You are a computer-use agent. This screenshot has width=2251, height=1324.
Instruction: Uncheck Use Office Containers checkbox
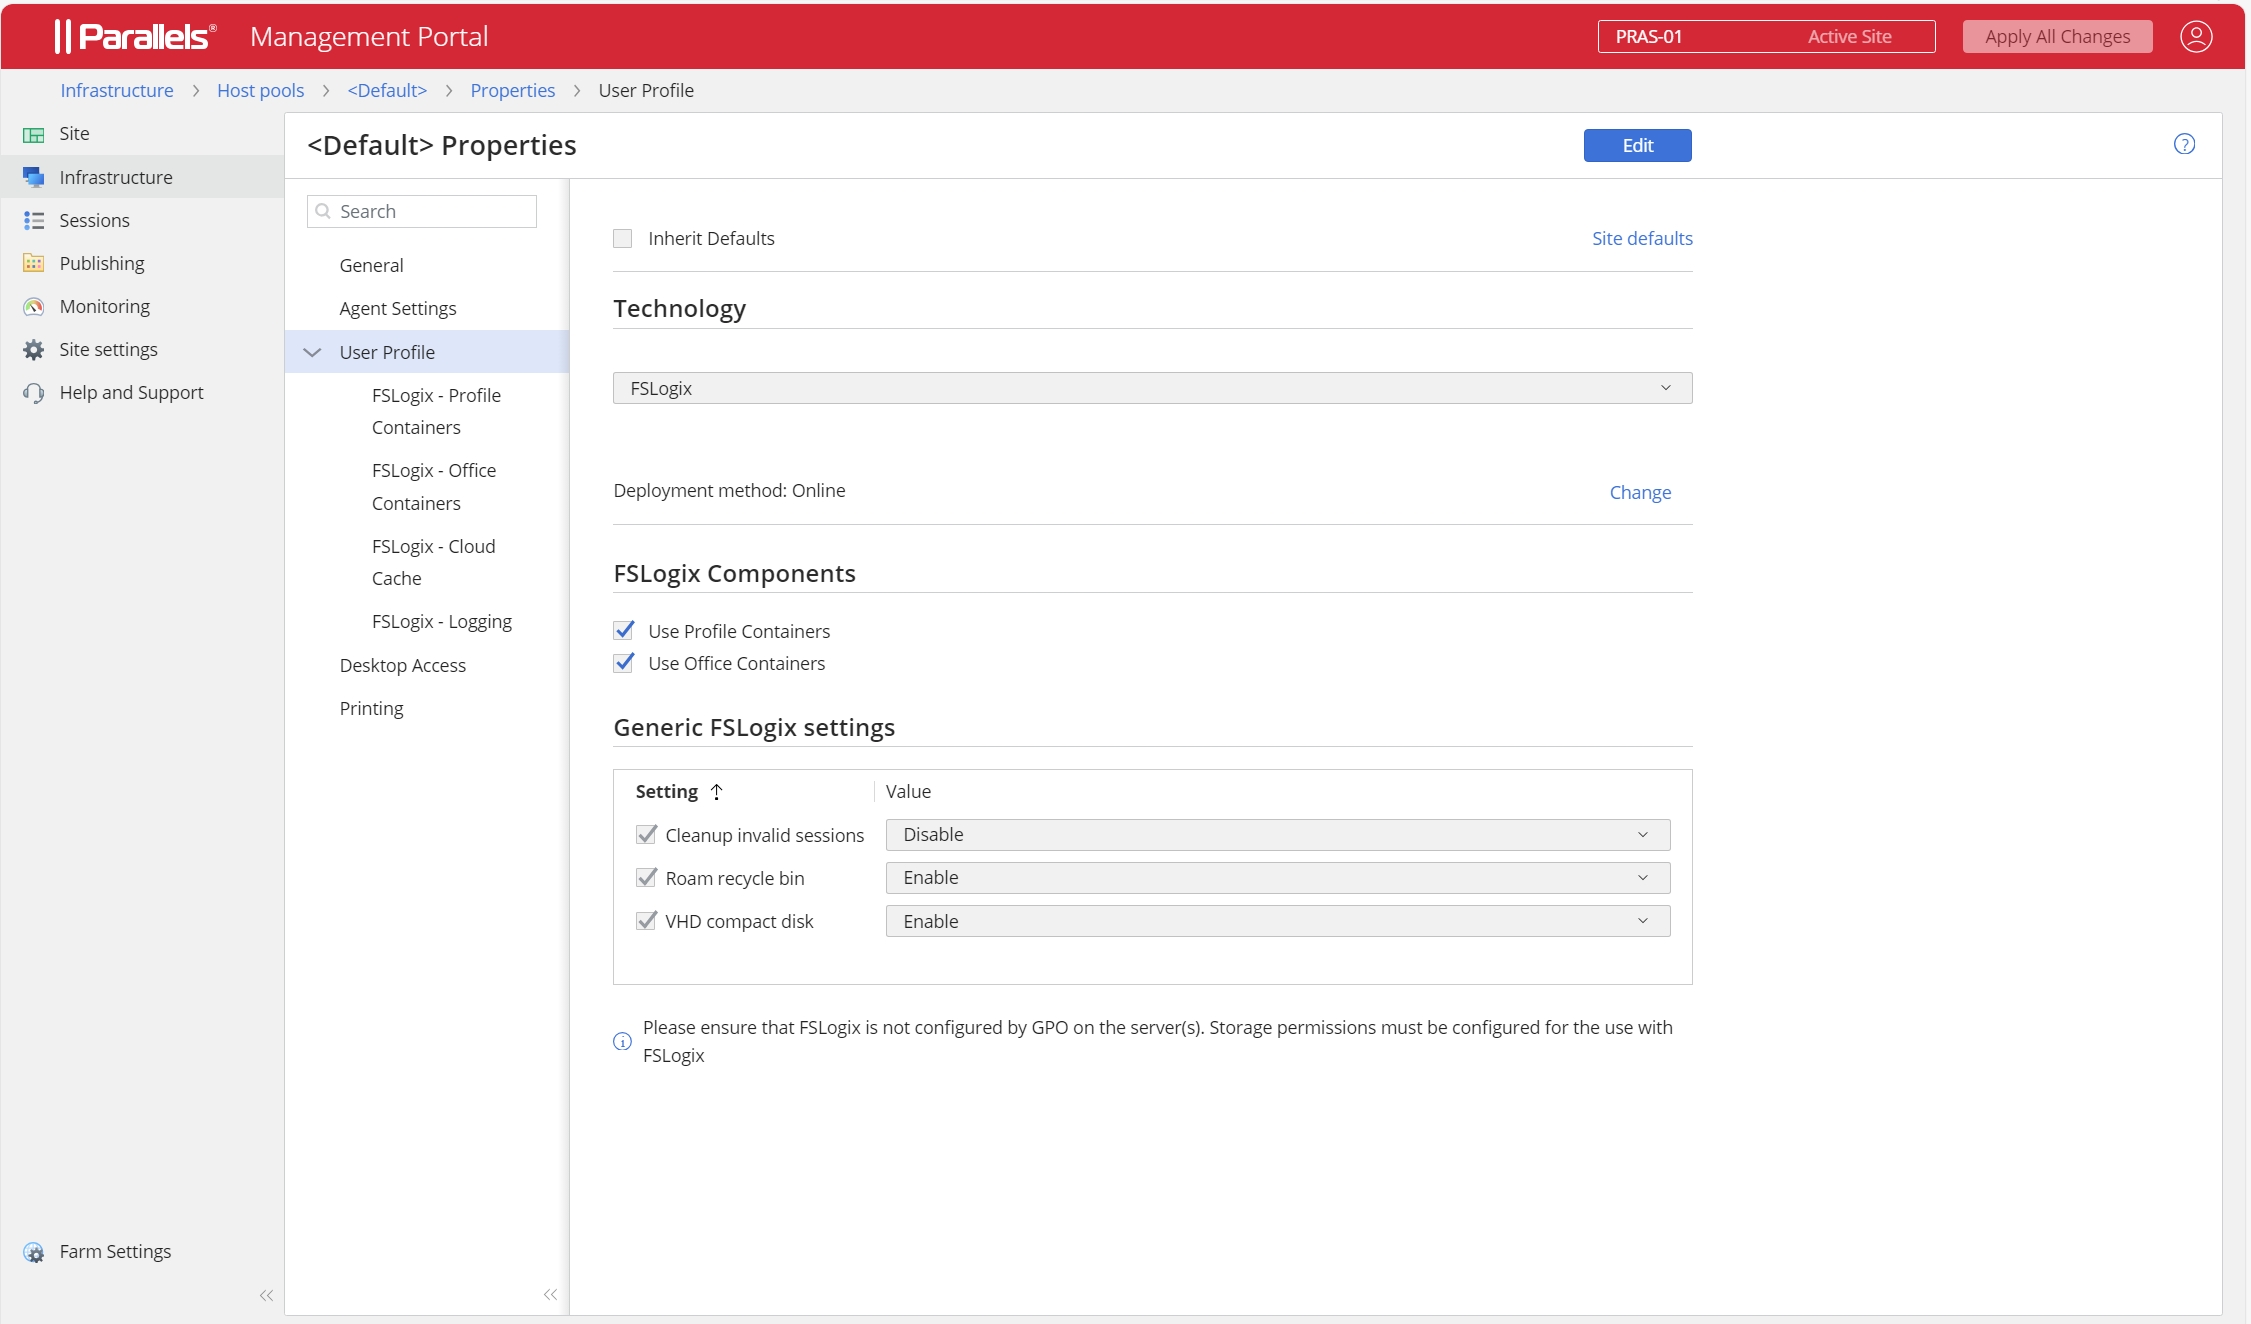pyautogui.click(x=624, y=662)
